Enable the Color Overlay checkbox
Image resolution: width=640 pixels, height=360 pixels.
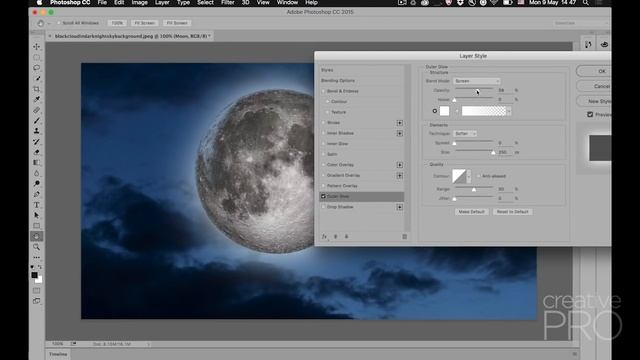pos(323,165)
